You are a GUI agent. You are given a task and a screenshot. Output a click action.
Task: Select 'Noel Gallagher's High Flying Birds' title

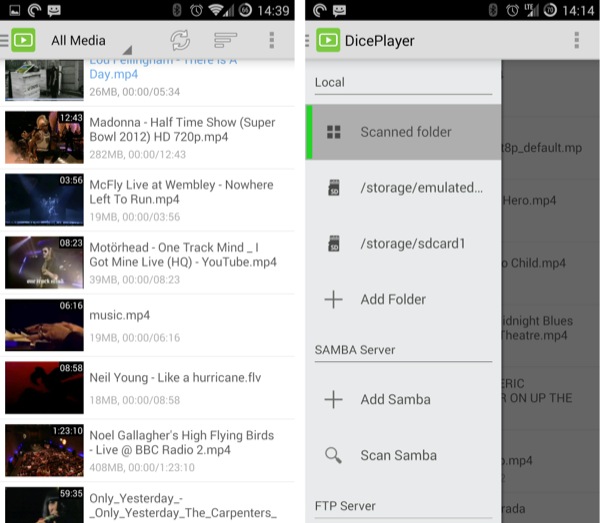coord(181,443)
